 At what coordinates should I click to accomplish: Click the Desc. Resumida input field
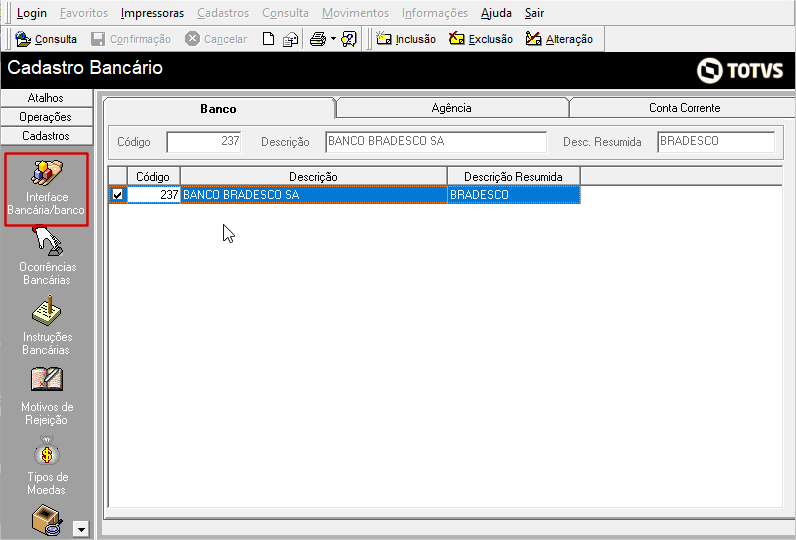[x=716, y=142]
